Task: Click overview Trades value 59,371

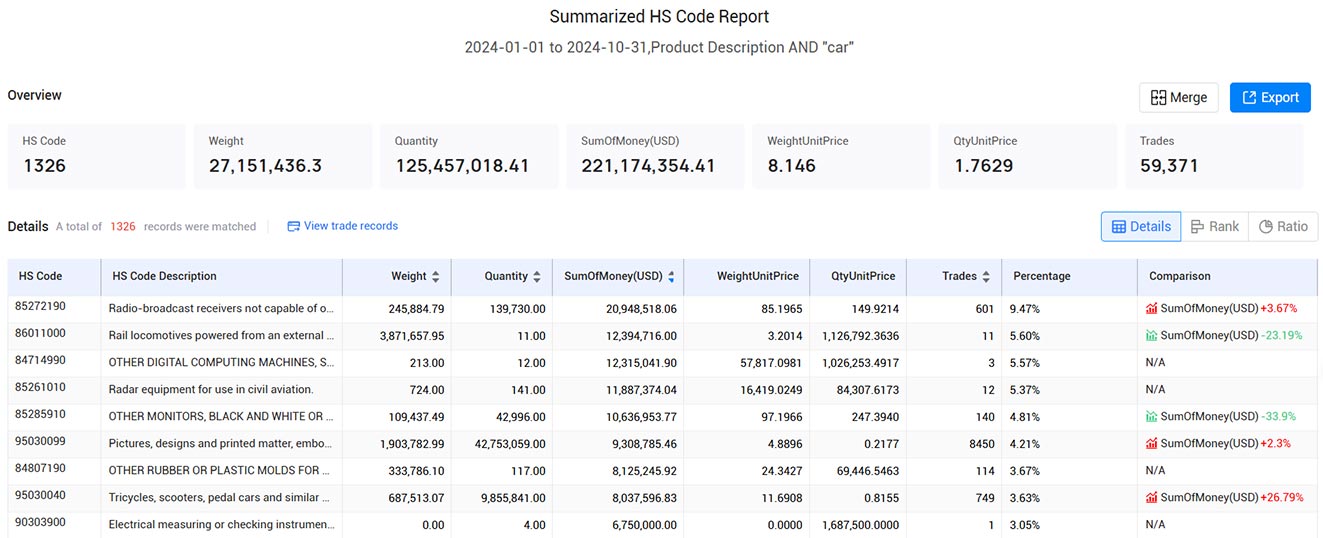Action: click(x=1168, y=166)
